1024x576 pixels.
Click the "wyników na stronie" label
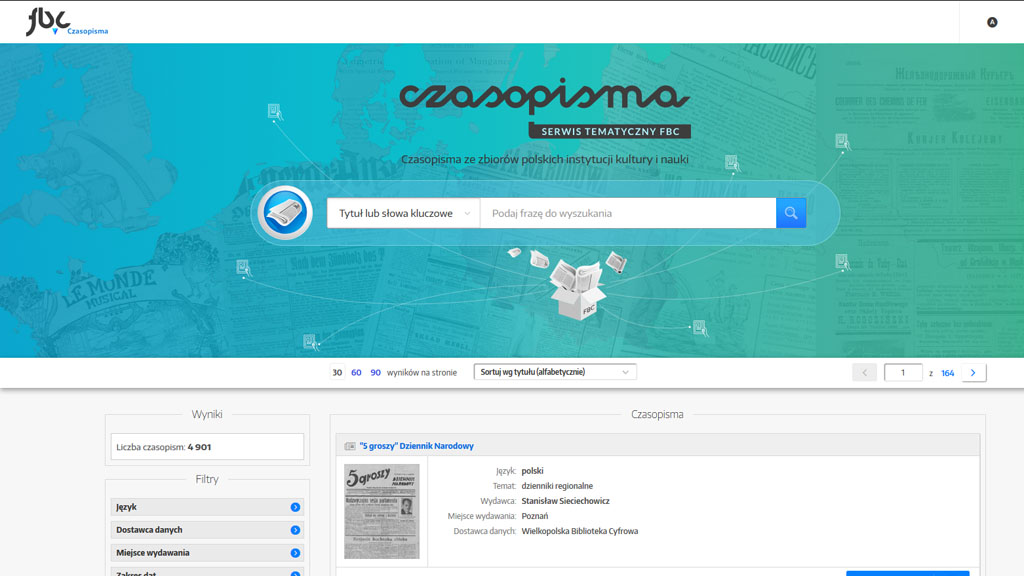tap(422, 372)
